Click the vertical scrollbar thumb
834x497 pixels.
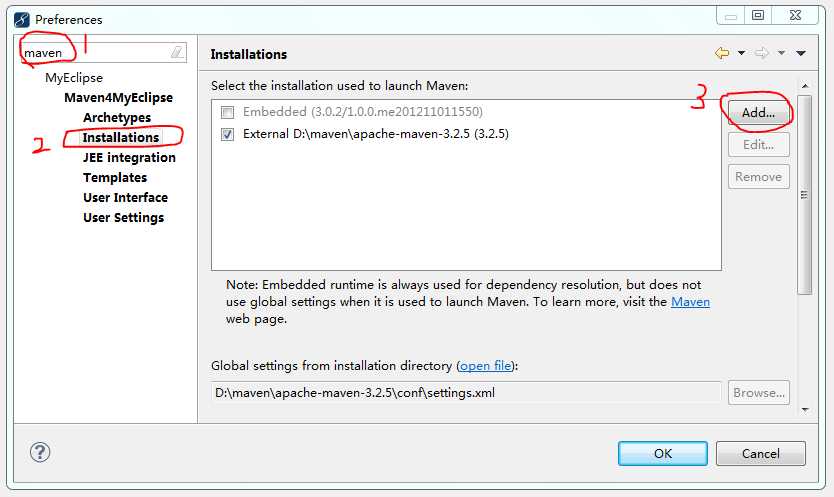point(805,195)
